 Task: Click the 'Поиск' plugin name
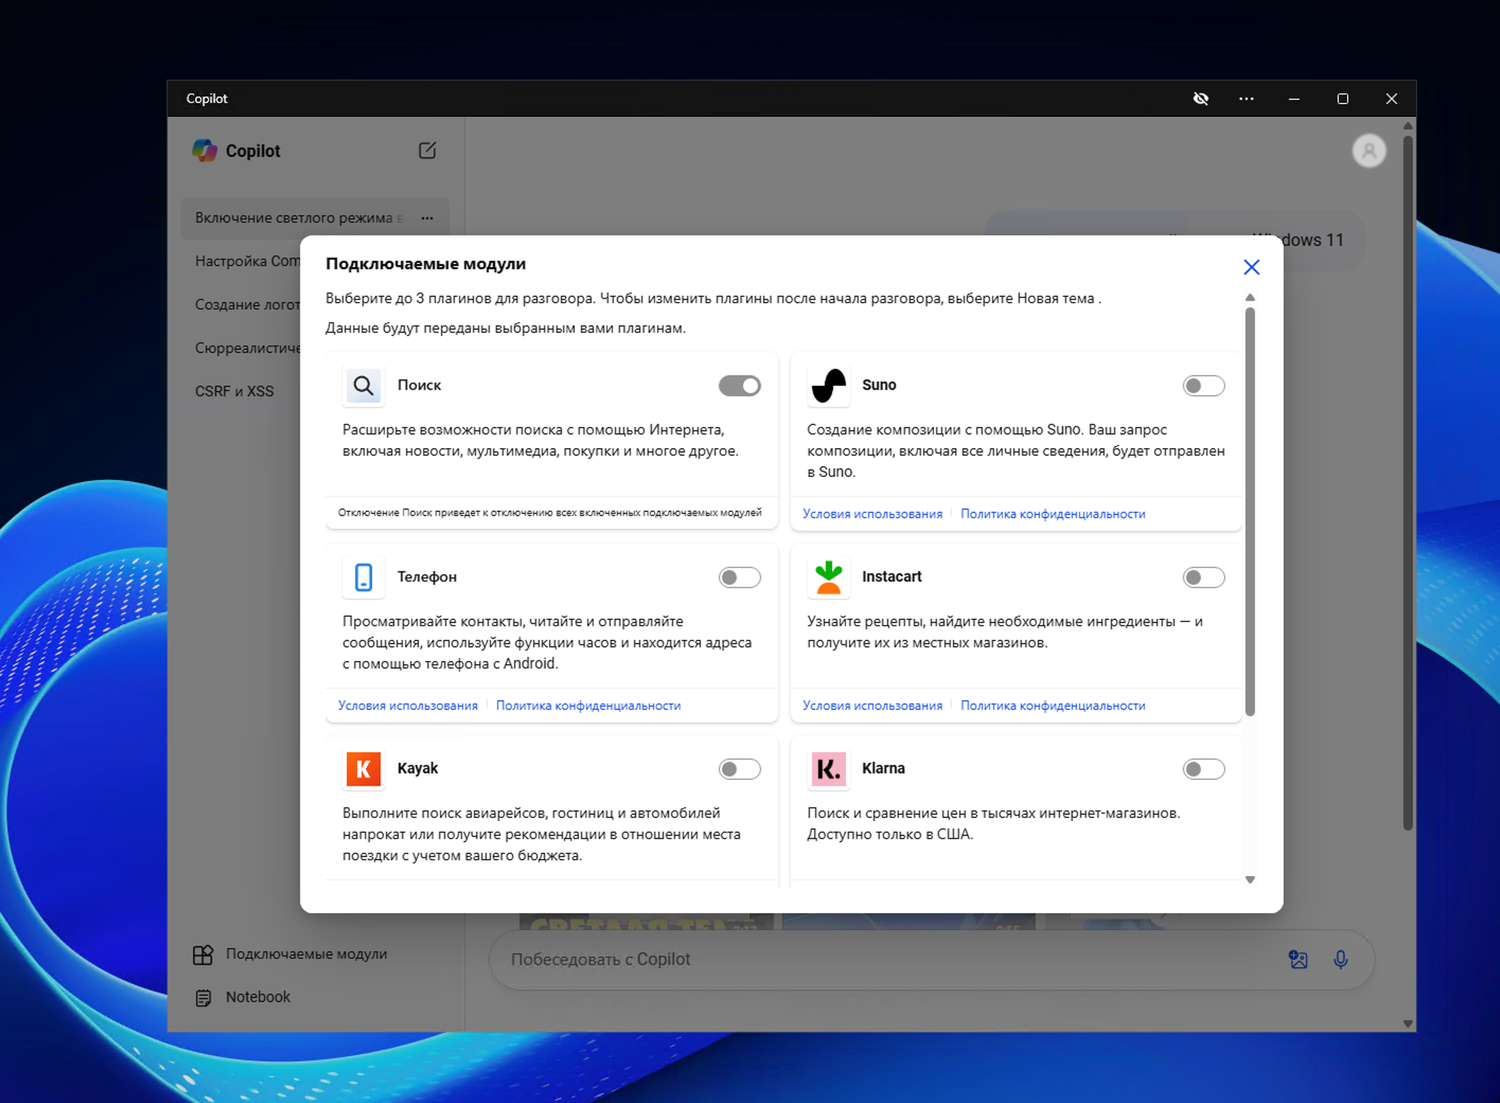pyautogui.click(x=419, y=385)
